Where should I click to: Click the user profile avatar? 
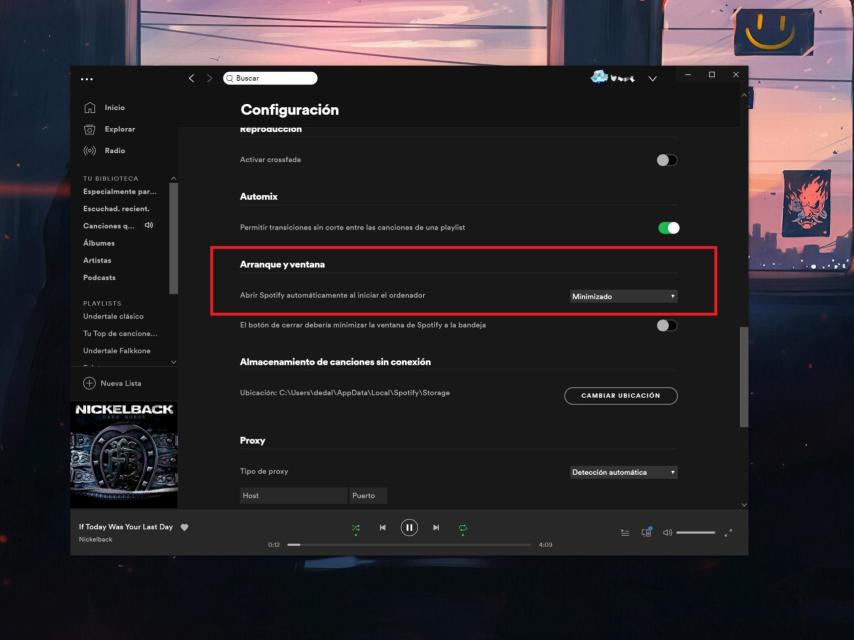[599, 77]
